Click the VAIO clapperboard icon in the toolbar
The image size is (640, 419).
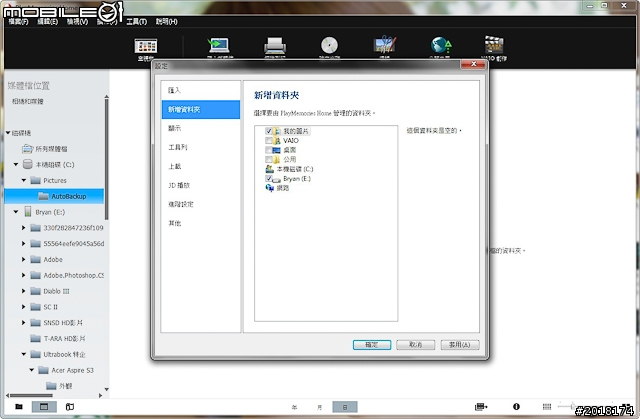click(x=494, y=45)
